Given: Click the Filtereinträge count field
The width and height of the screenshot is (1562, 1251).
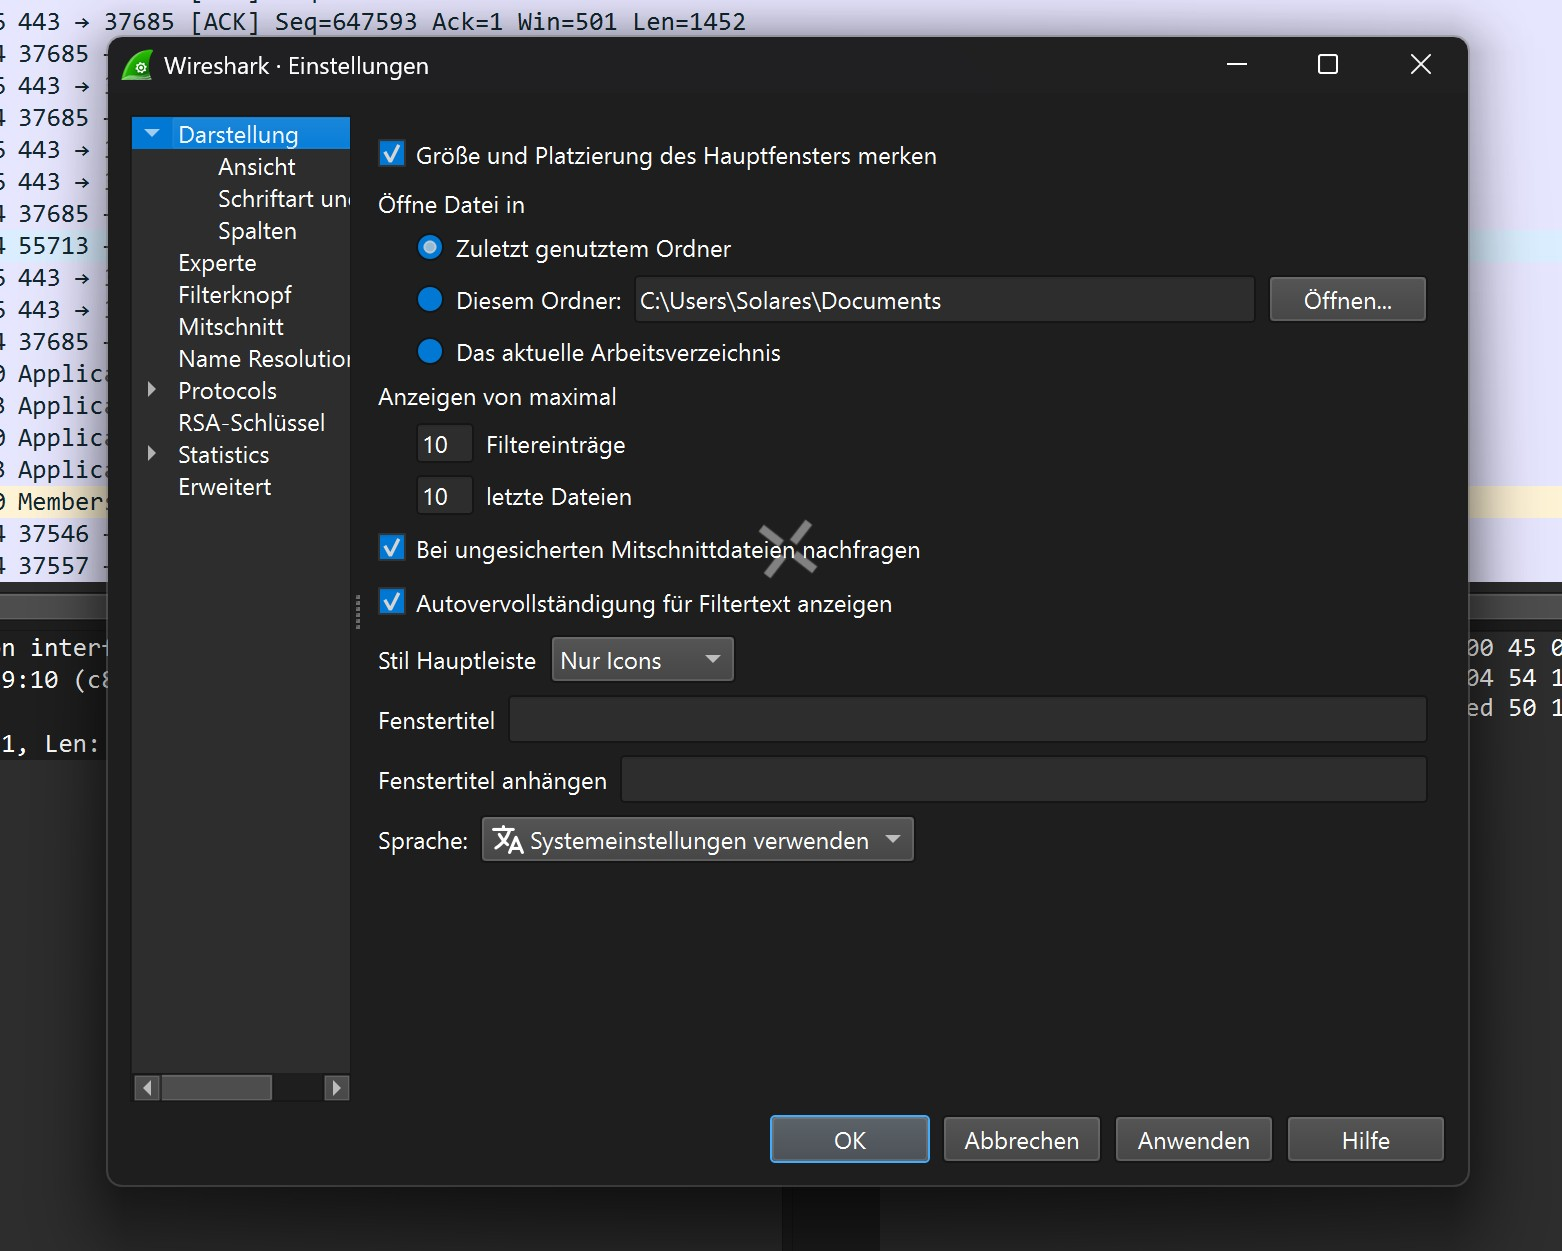Looking at the screenshot, I should point(444,444).
